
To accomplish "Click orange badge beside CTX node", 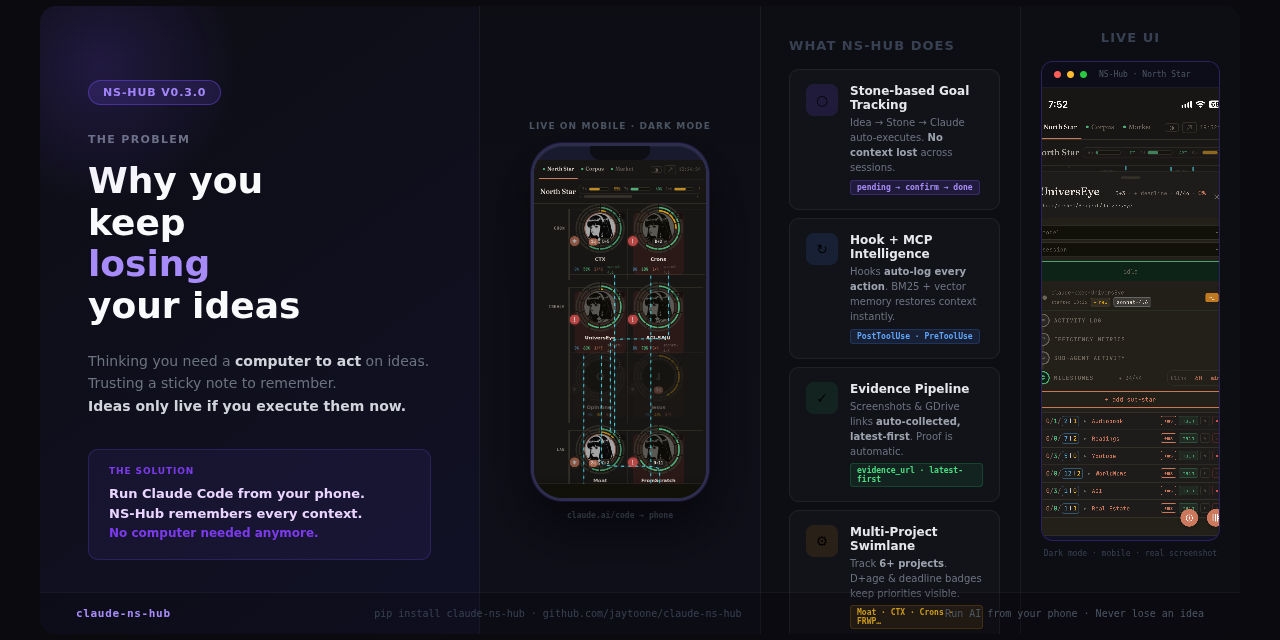I will pos(575,241).
